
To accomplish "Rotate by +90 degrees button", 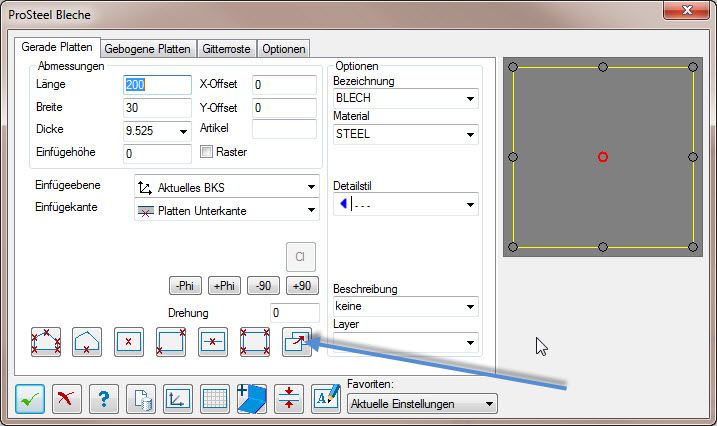I will click(x=302, y=286).
